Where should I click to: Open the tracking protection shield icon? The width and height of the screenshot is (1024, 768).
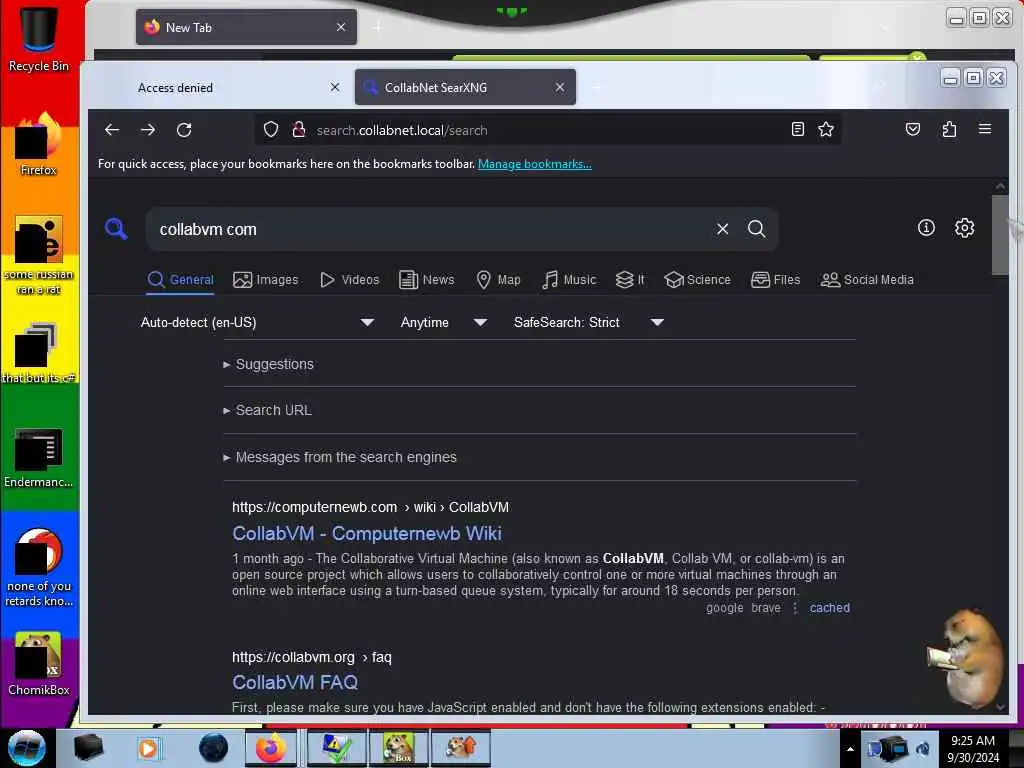pyautogui.click(x=271, y=130)
